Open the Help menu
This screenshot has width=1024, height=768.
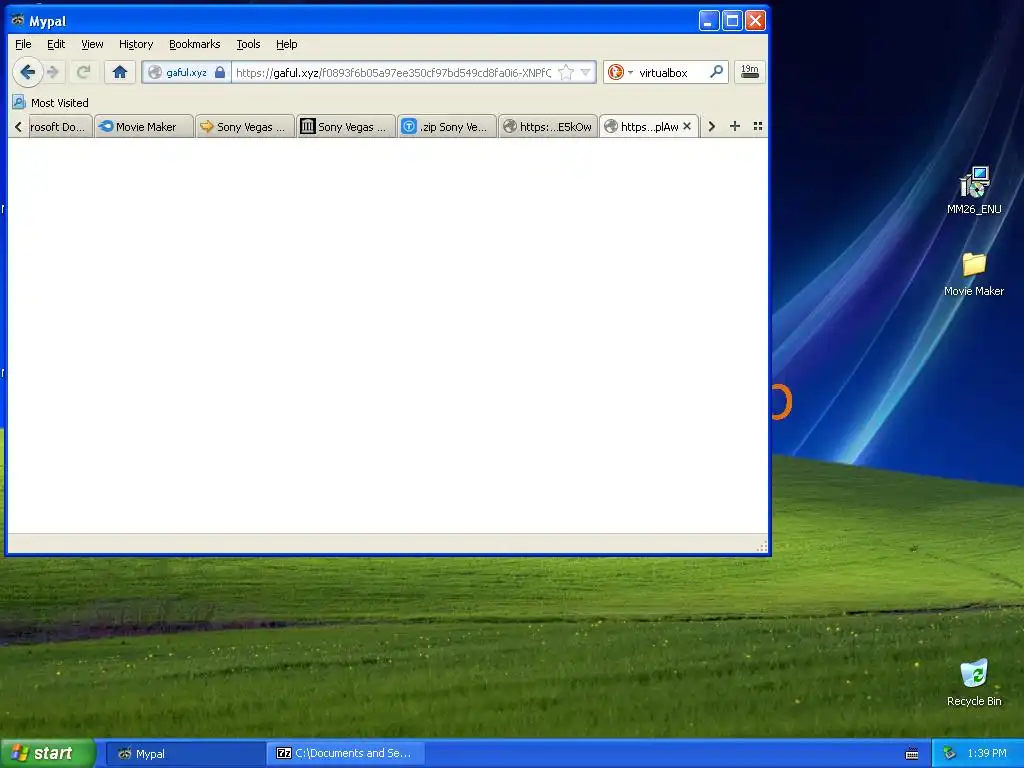pos(287,44)
